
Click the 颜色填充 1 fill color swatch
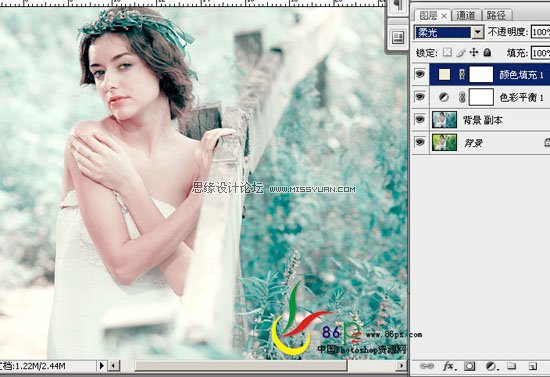[x=444, y=74]
